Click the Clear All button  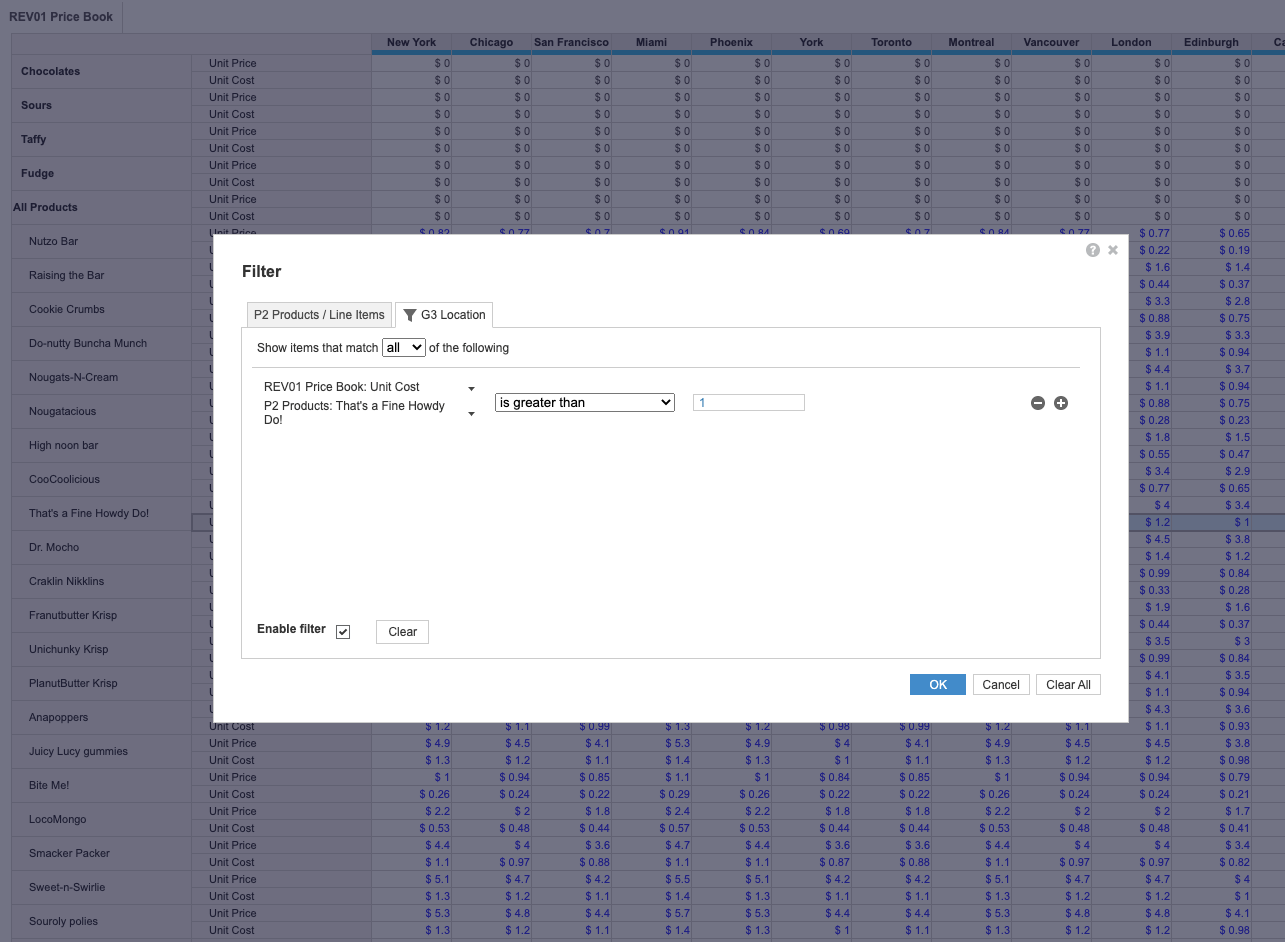coord(1068,684)
